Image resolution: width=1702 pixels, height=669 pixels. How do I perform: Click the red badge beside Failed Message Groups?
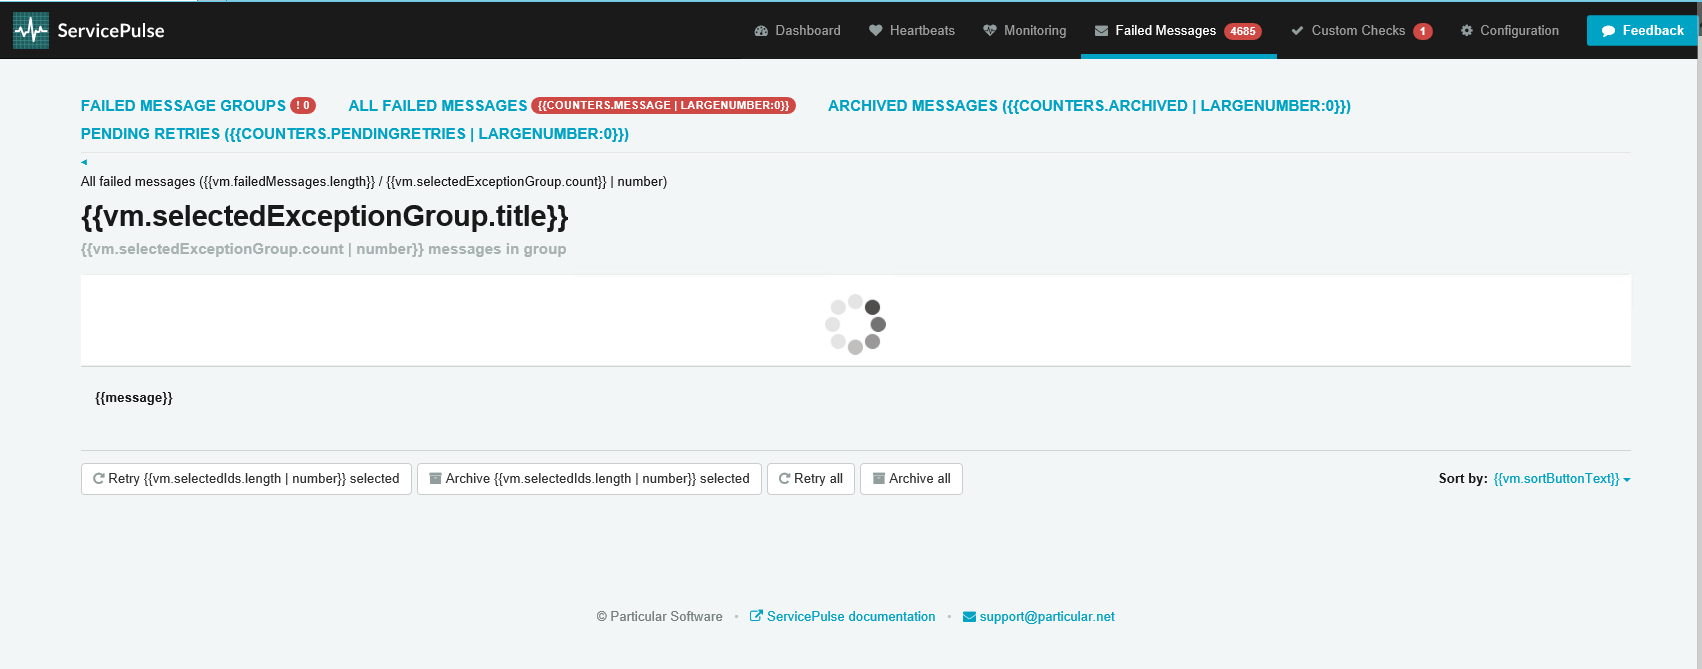pos(303,105)
